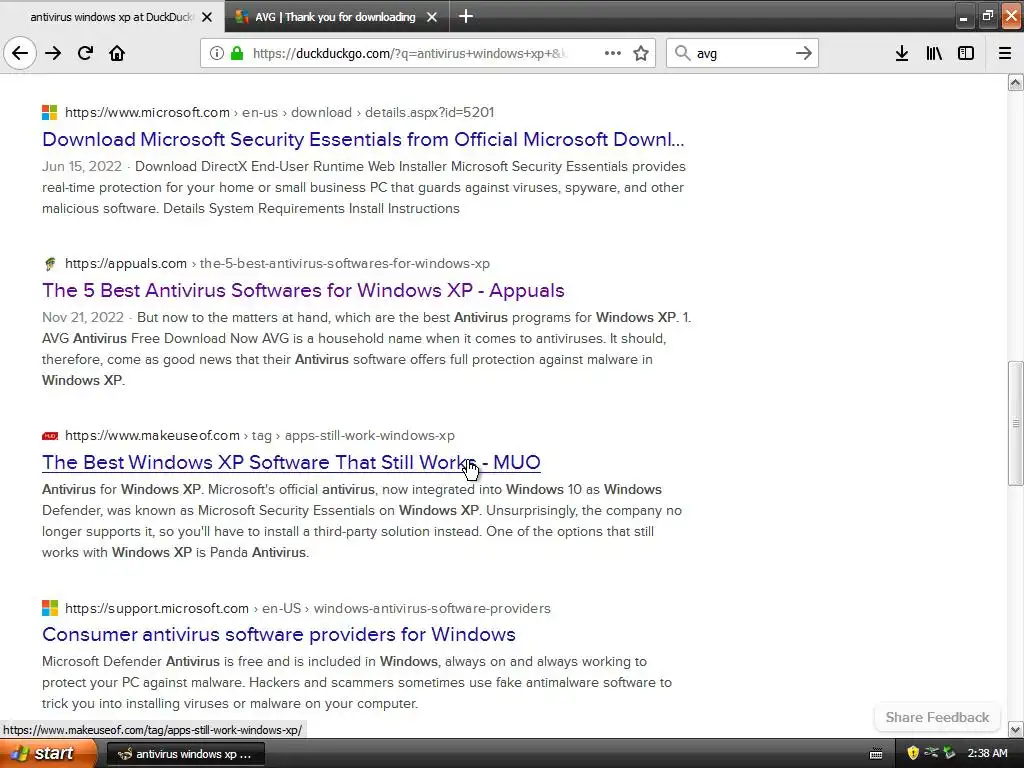Open the Firefox home page
This screenshot has height=768, width=1024.
117,53
